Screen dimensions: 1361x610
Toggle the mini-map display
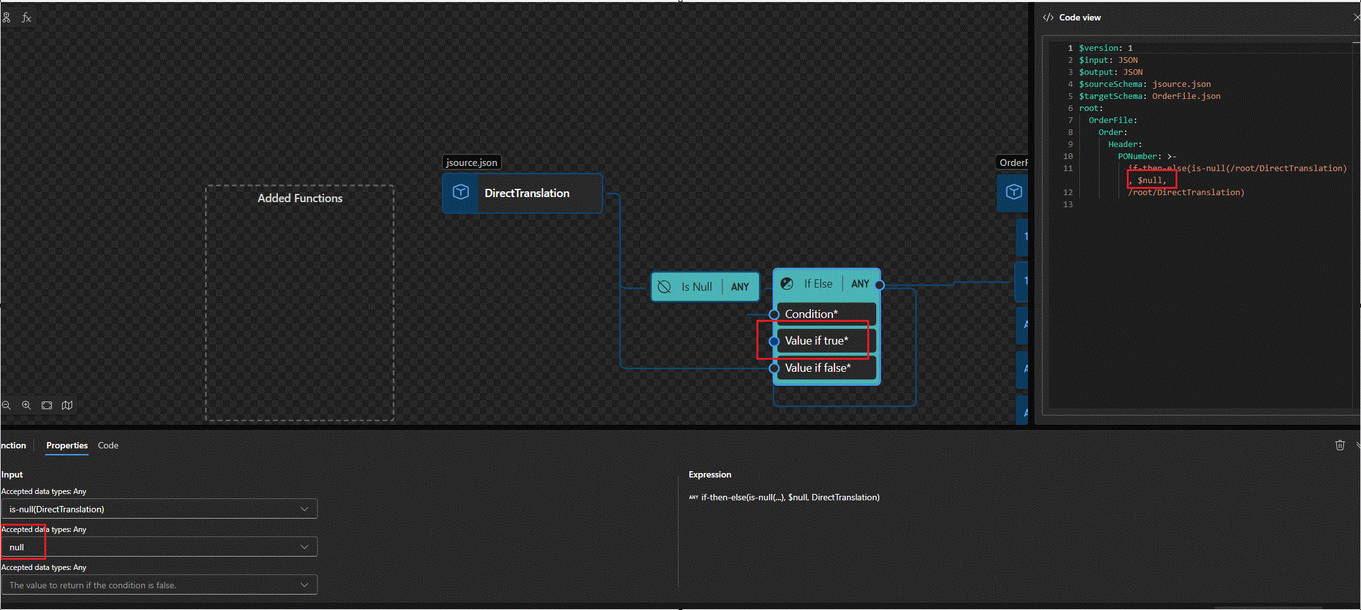(x=67, y=405)
